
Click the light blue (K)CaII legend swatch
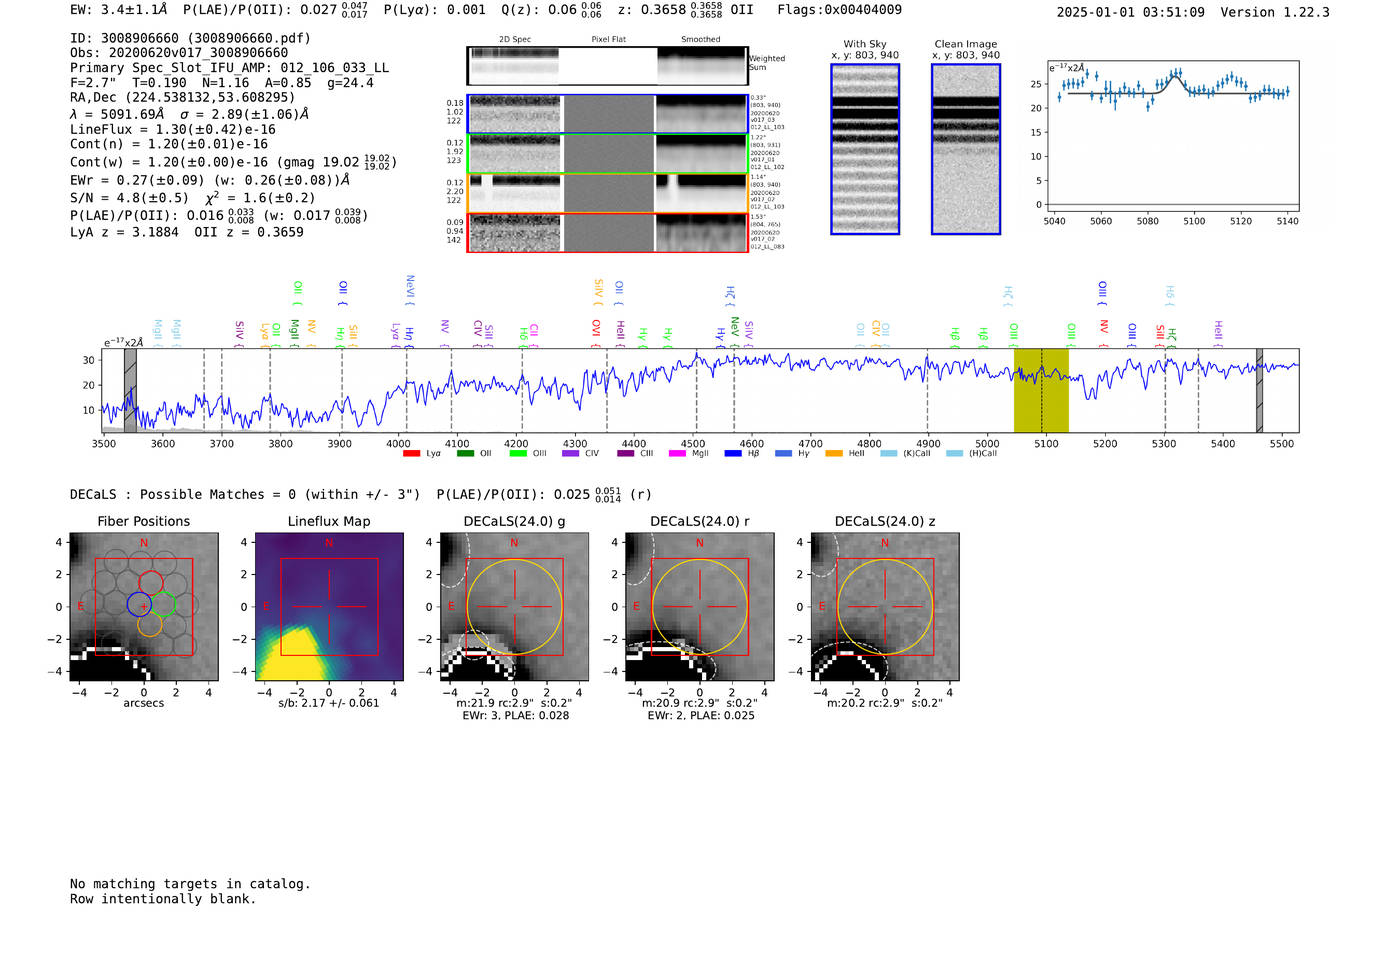pos(888,454)
